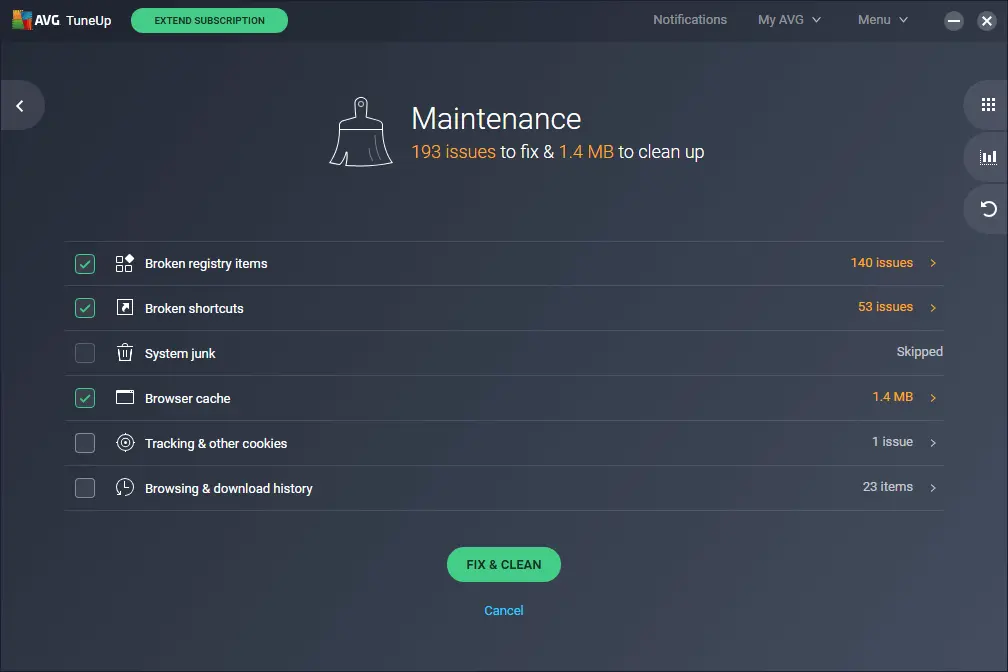Click the FIX & CLEAN button

tap(503, 565)
